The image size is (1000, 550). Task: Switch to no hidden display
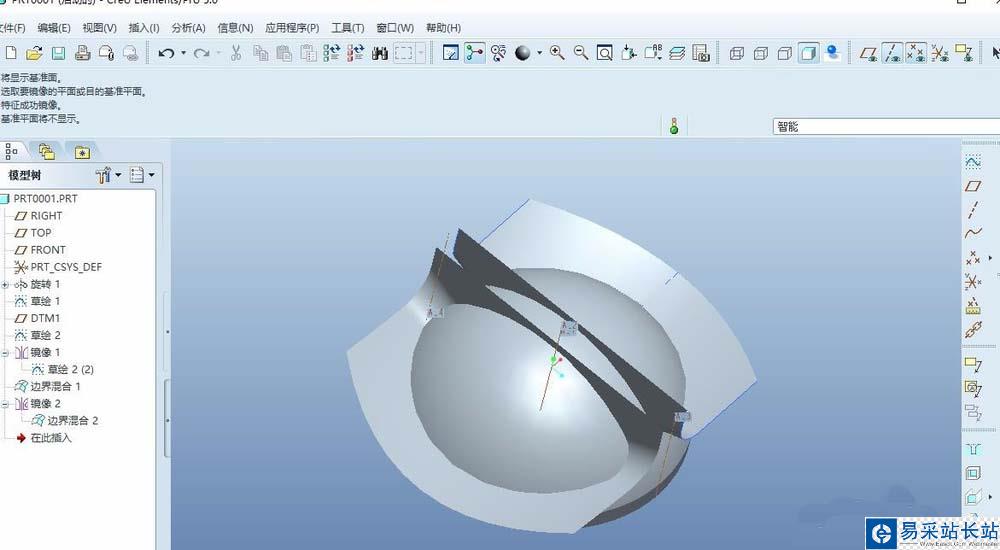[784, 54]
